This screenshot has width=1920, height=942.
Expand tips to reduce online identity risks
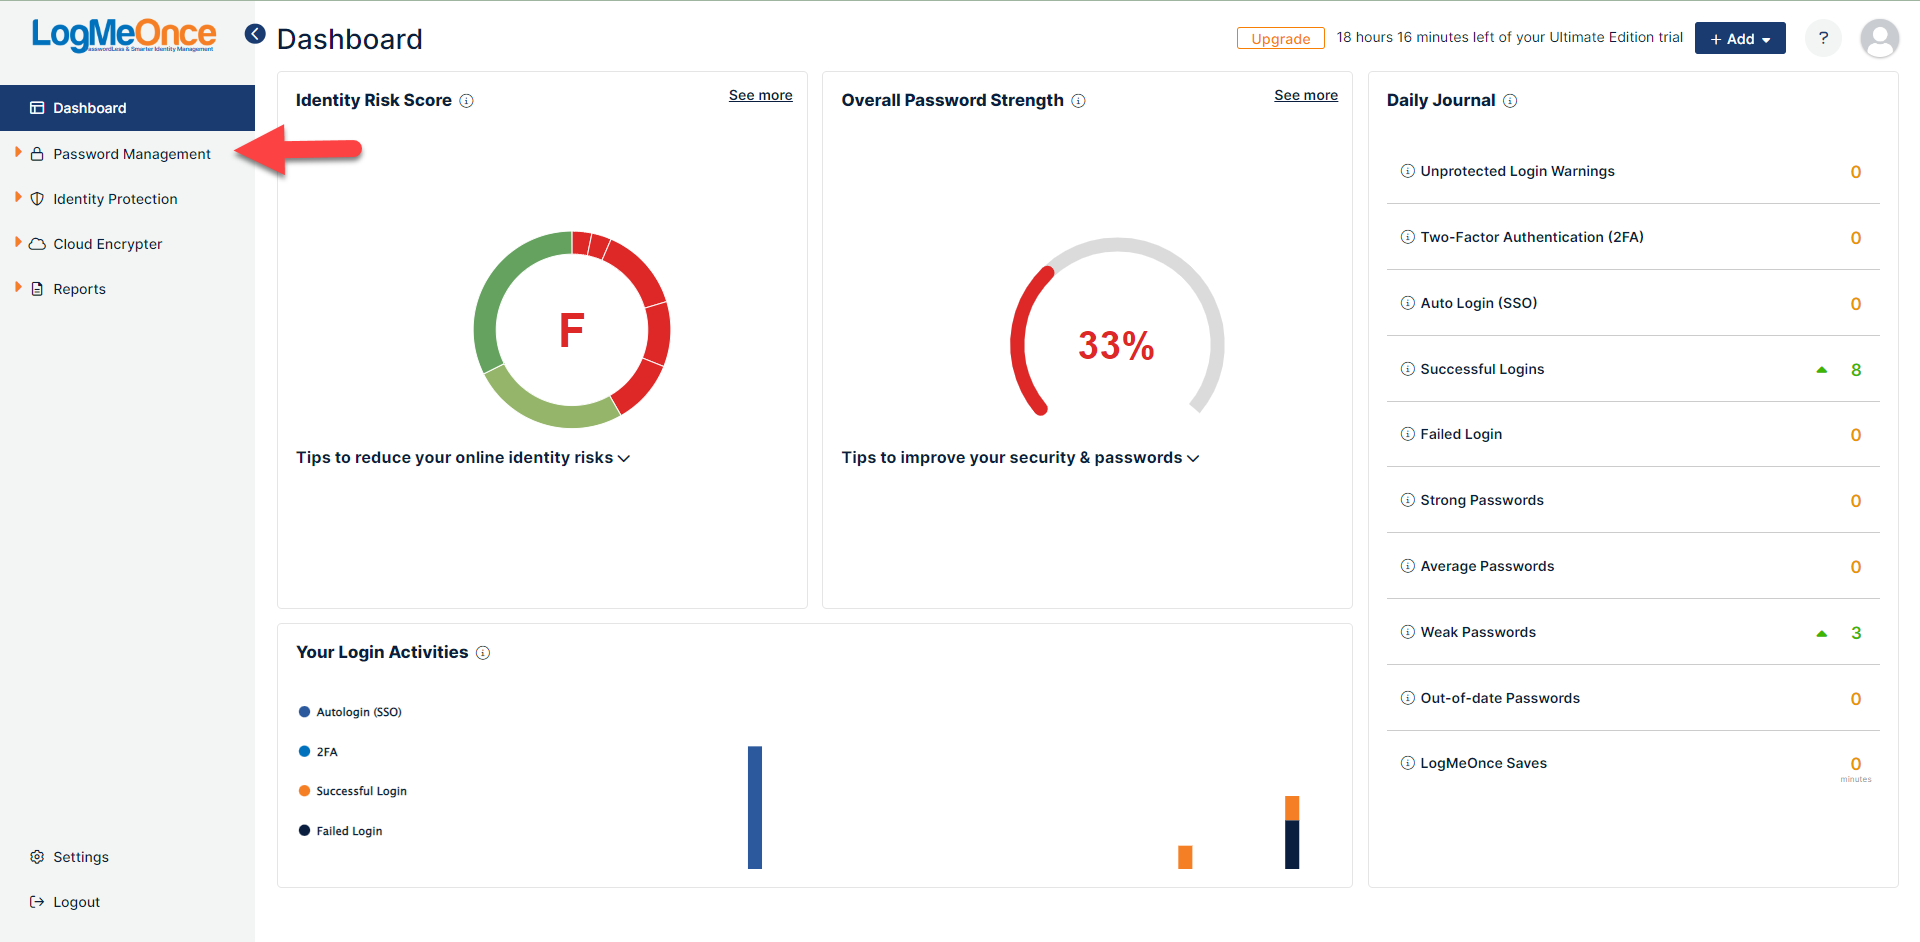[x=463, y=458]
